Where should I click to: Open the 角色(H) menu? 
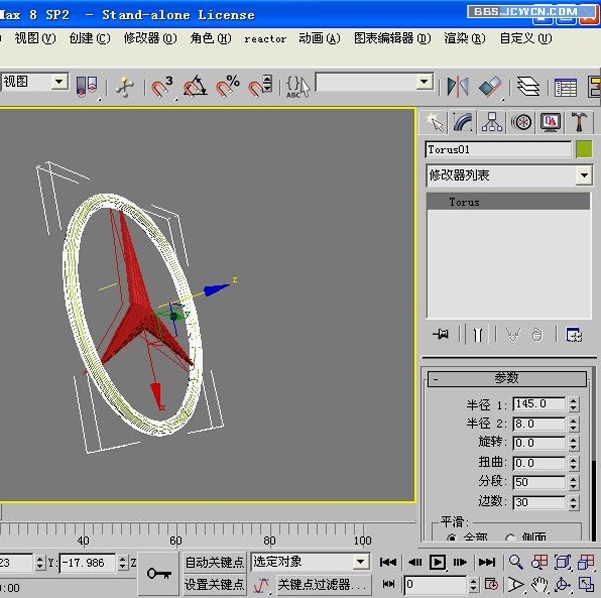211,38
